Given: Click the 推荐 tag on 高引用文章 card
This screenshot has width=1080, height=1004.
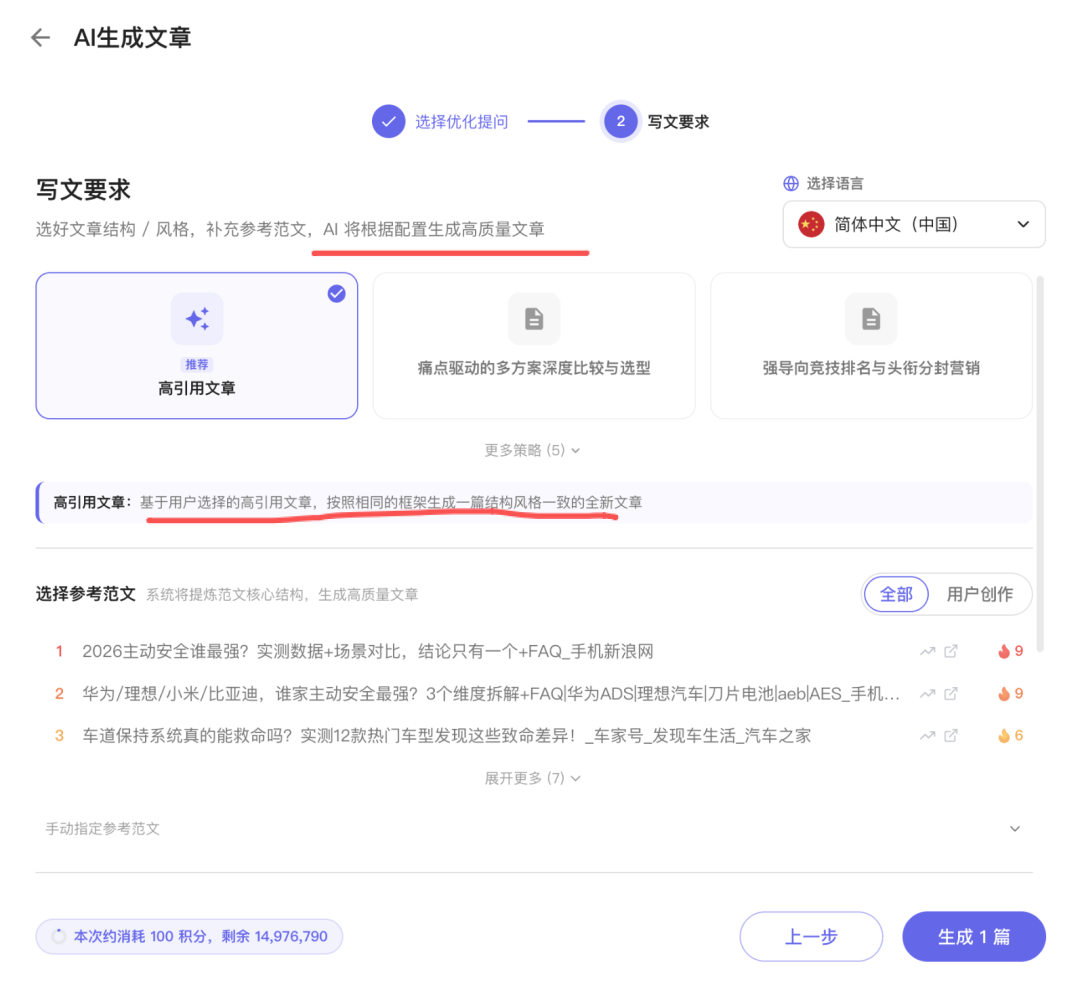Looking at the screenshot, I should (x=197, y=364).
